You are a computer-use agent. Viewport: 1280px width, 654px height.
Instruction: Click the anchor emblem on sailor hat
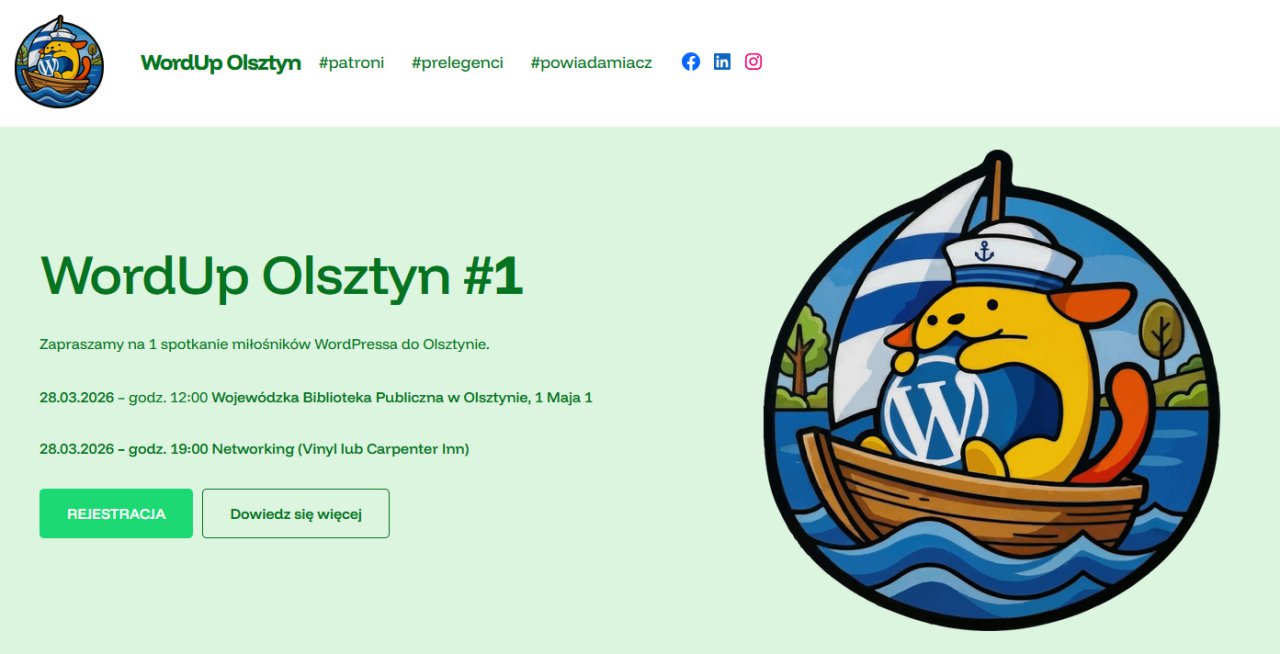pyautogui.click(x=984, y=251)
